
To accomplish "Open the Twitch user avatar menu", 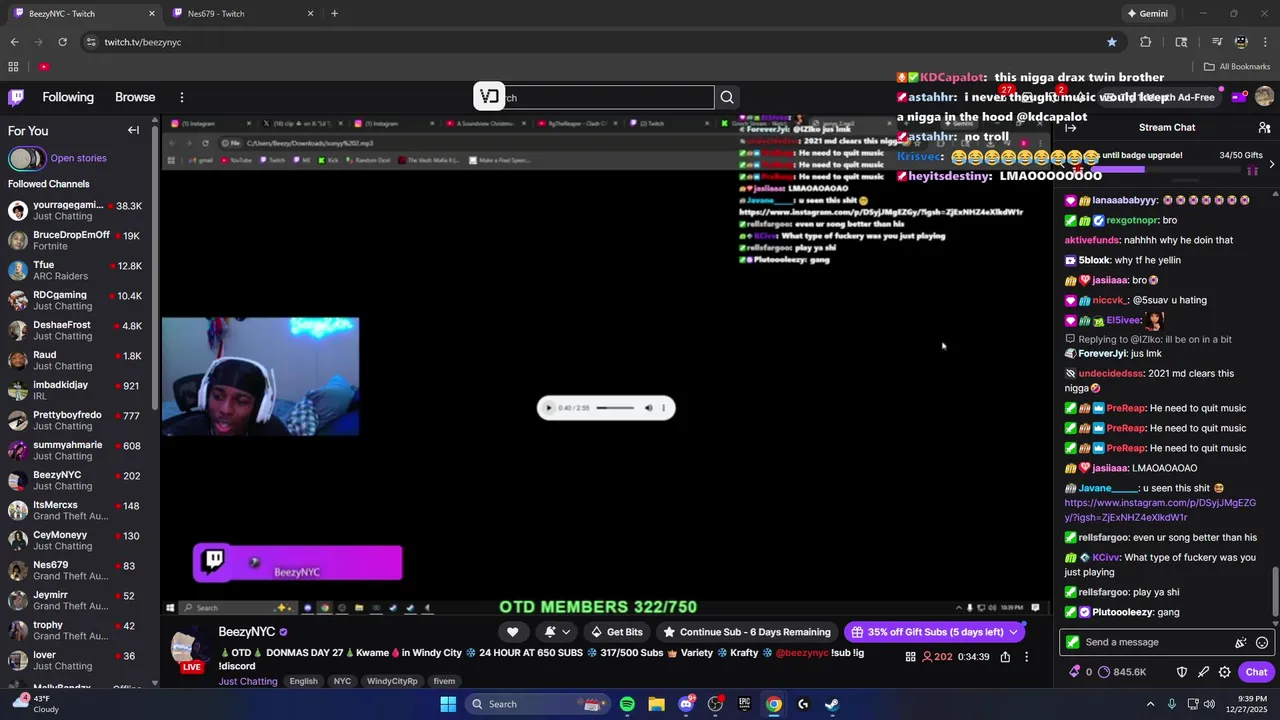I will [x=1264, y=97].
